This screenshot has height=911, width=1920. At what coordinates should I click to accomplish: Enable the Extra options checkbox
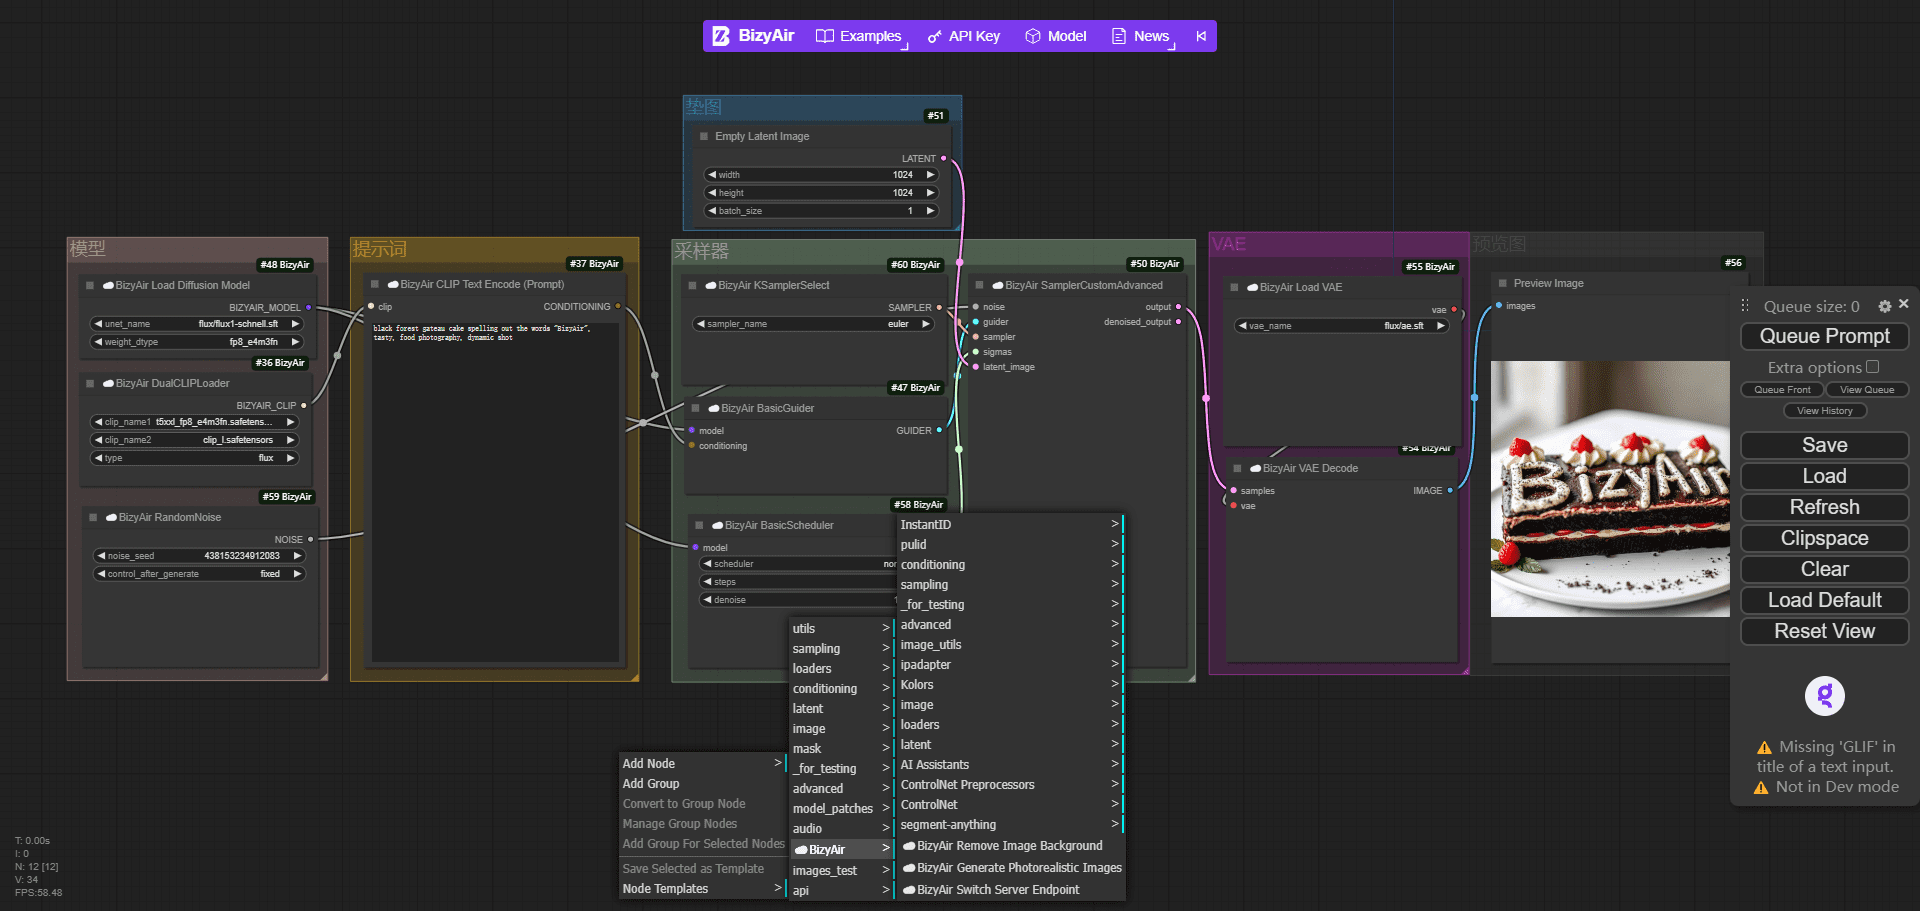tap(1873, 367)
